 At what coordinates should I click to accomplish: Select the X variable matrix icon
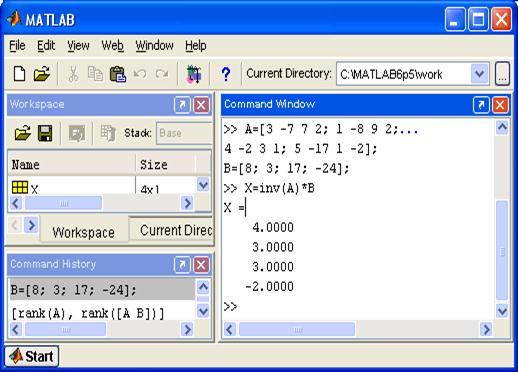[x=20, y=187]
